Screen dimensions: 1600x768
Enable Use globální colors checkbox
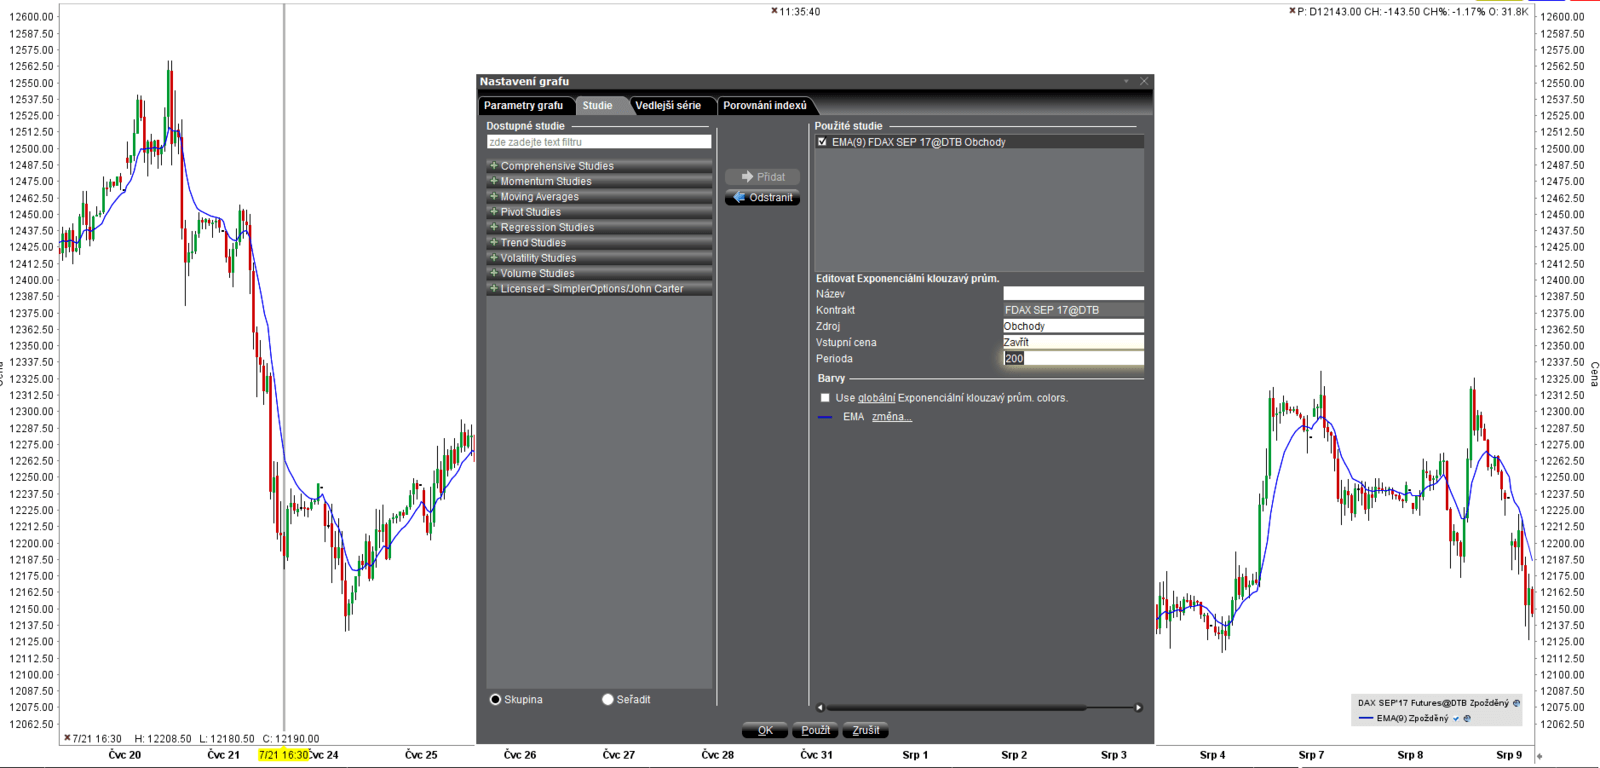pos(825,397)
